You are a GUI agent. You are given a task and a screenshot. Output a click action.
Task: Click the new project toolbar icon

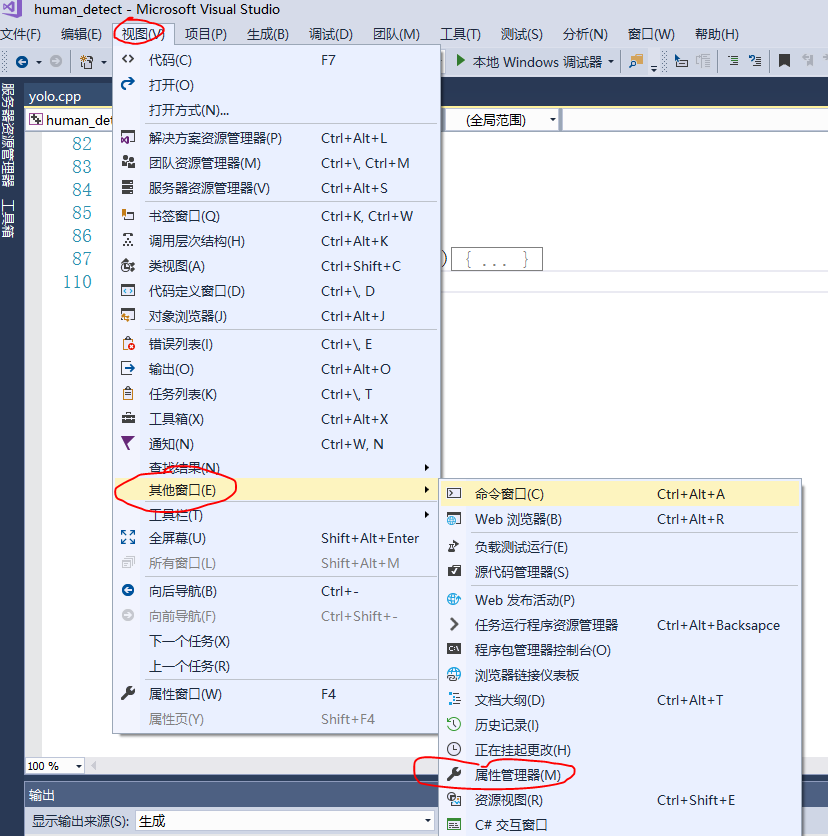[86, 62]
